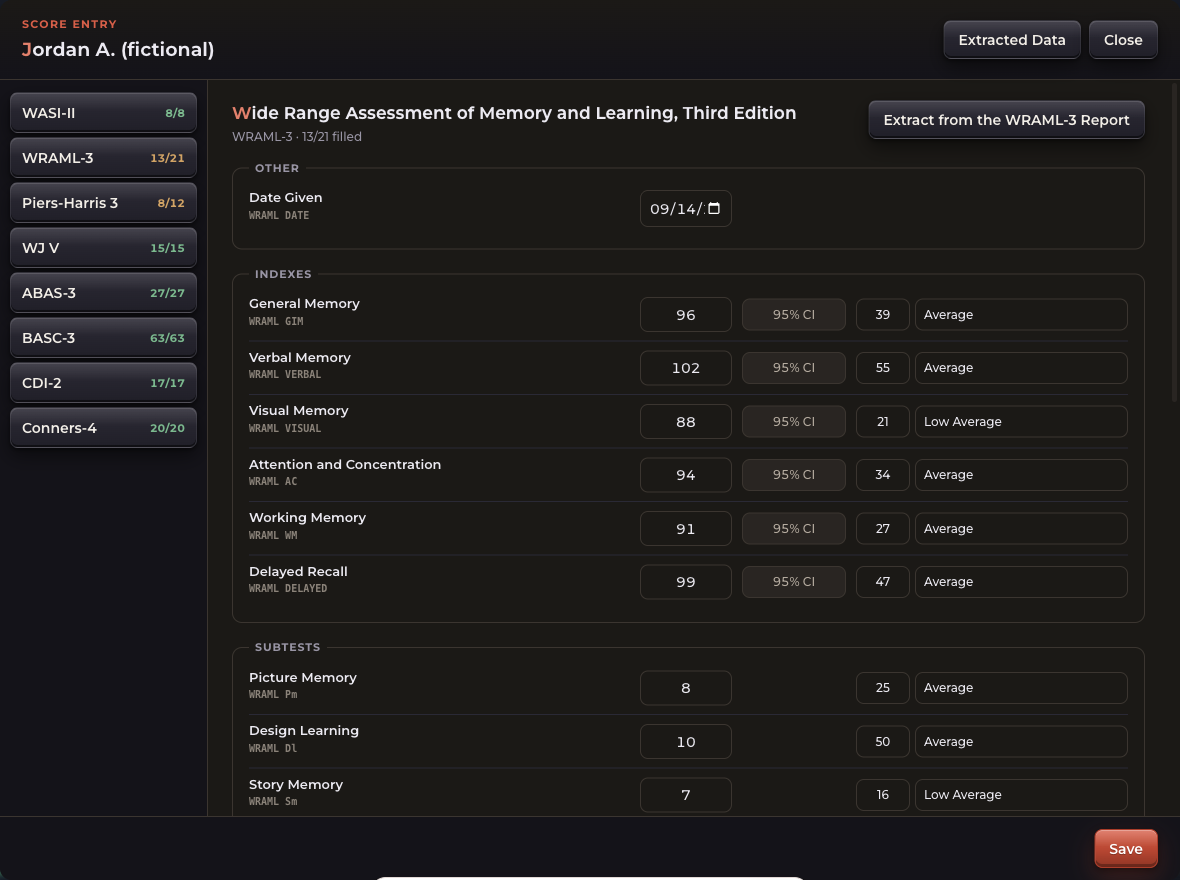The width and height of the screenshot is (1180, 880).
Task: Edit Picture Memory percentile field 25
Action: (882, 688)
